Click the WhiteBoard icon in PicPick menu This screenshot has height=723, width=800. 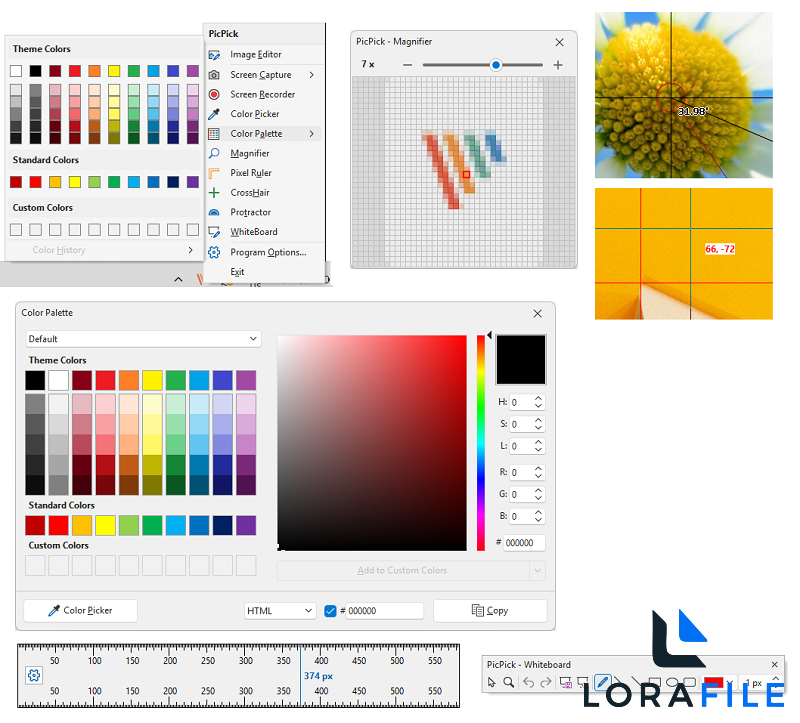pos(214,232)
